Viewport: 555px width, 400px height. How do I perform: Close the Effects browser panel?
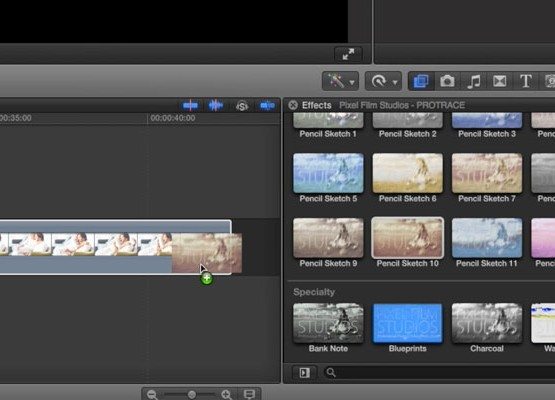point(293,105)
